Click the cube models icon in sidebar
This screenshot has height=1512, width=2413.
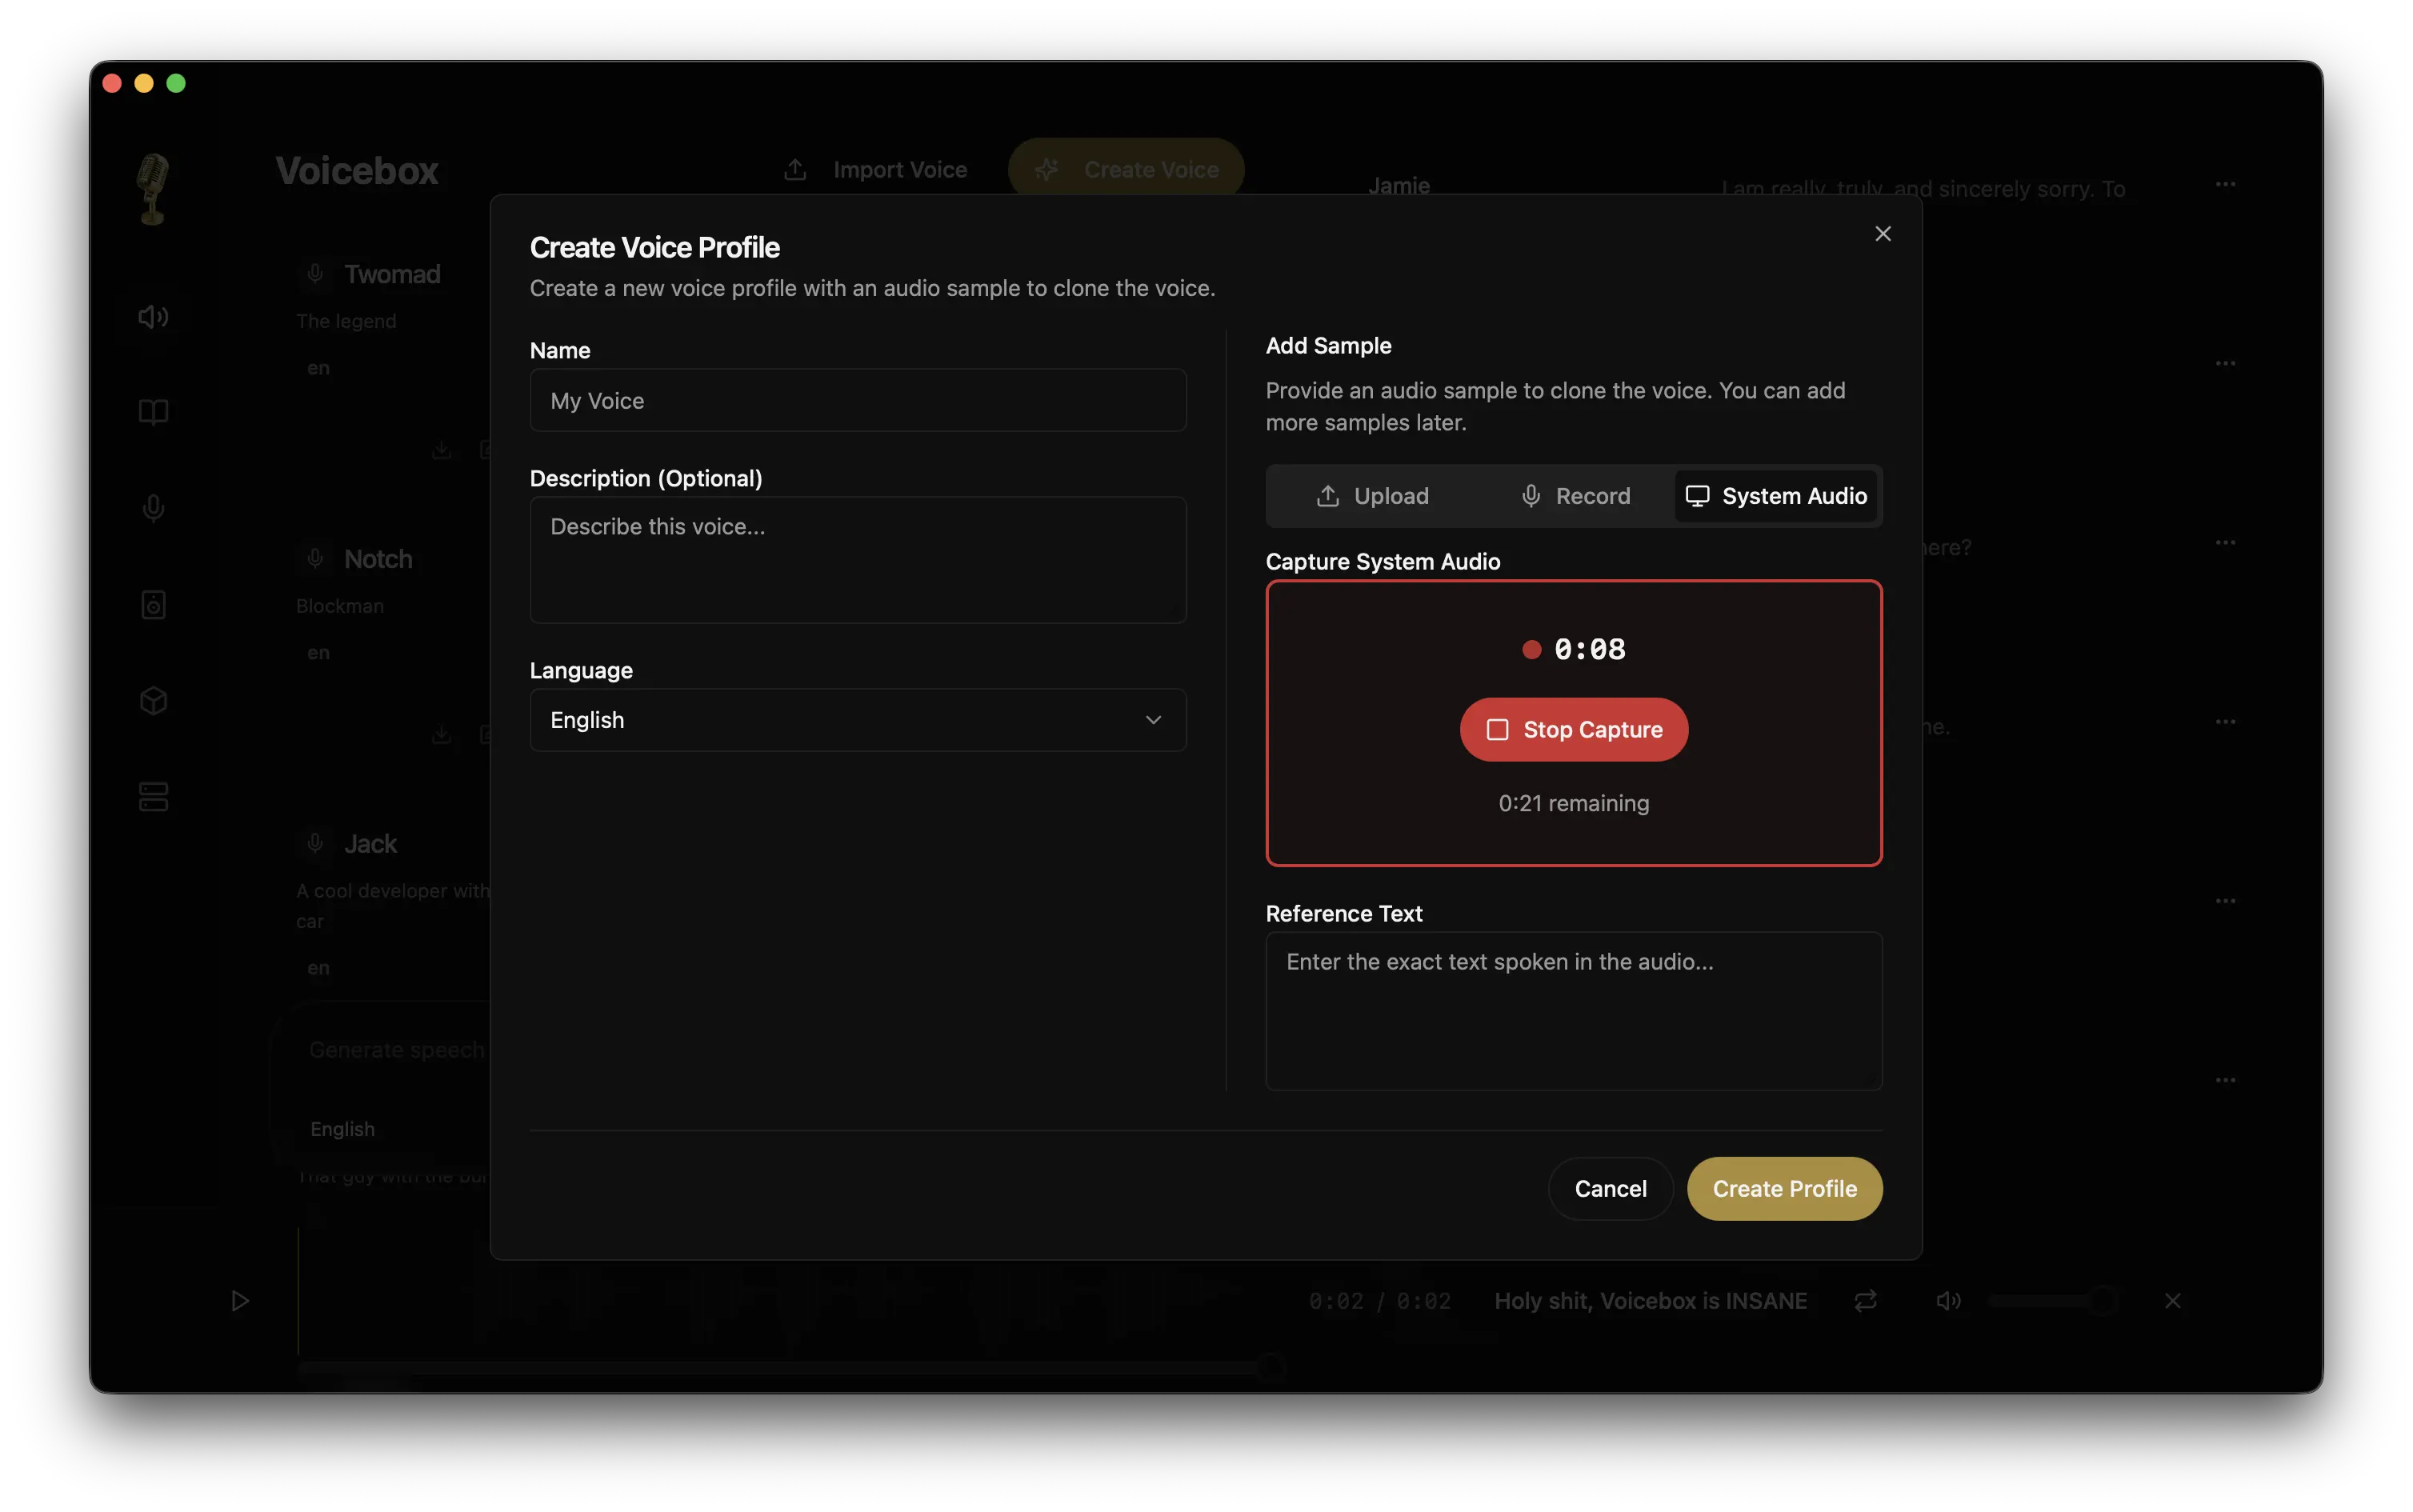pos(153,700)
